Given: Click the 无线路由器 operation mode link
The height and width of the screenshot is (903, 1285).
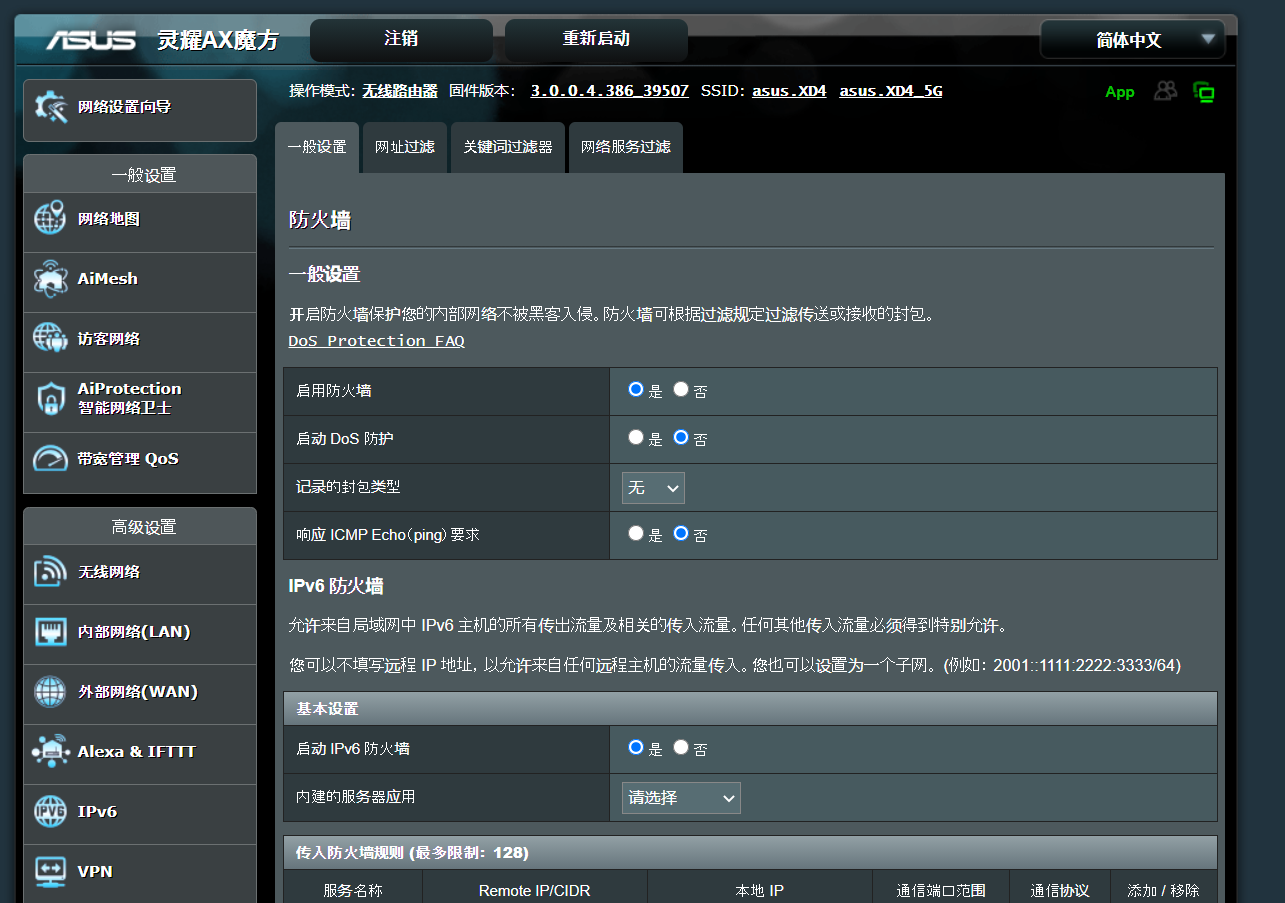Looking at the screenshot, I should 400,91.
